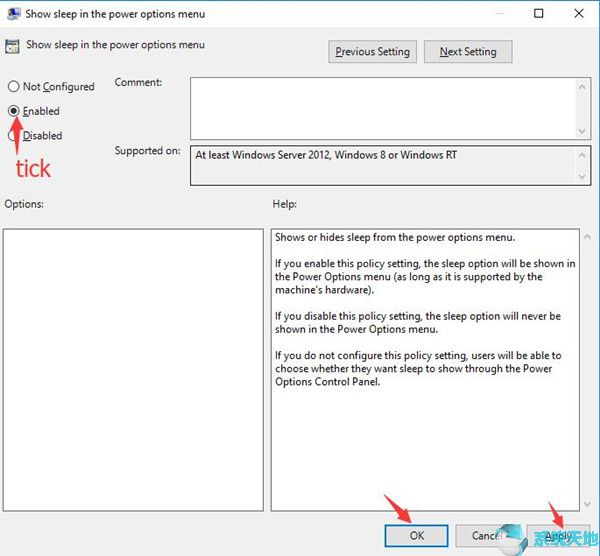Maximize the policy window
The width and height of the screenshot is (600, 556).
point(538,13)
